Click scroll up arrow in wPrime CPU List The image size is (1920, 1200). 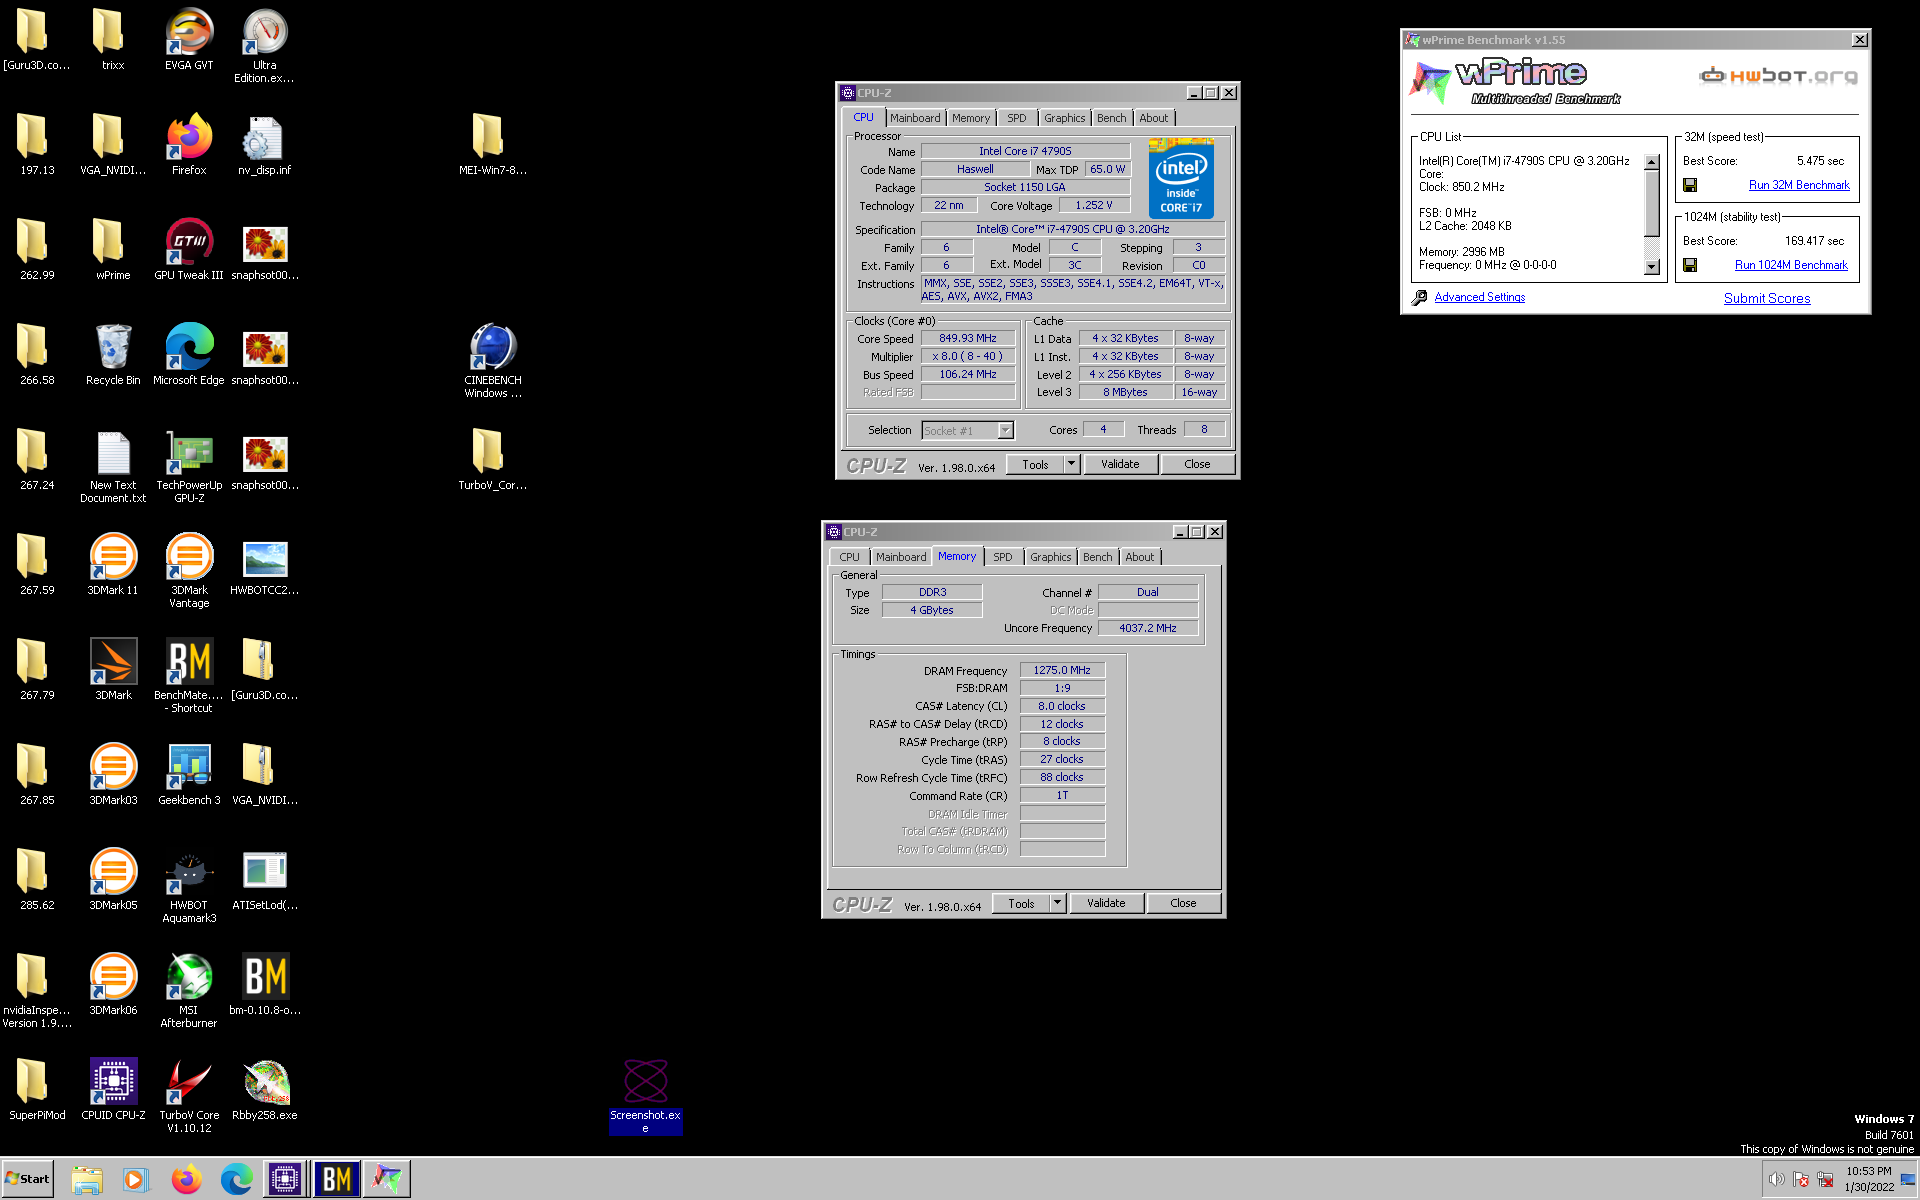pos(1652,162)
